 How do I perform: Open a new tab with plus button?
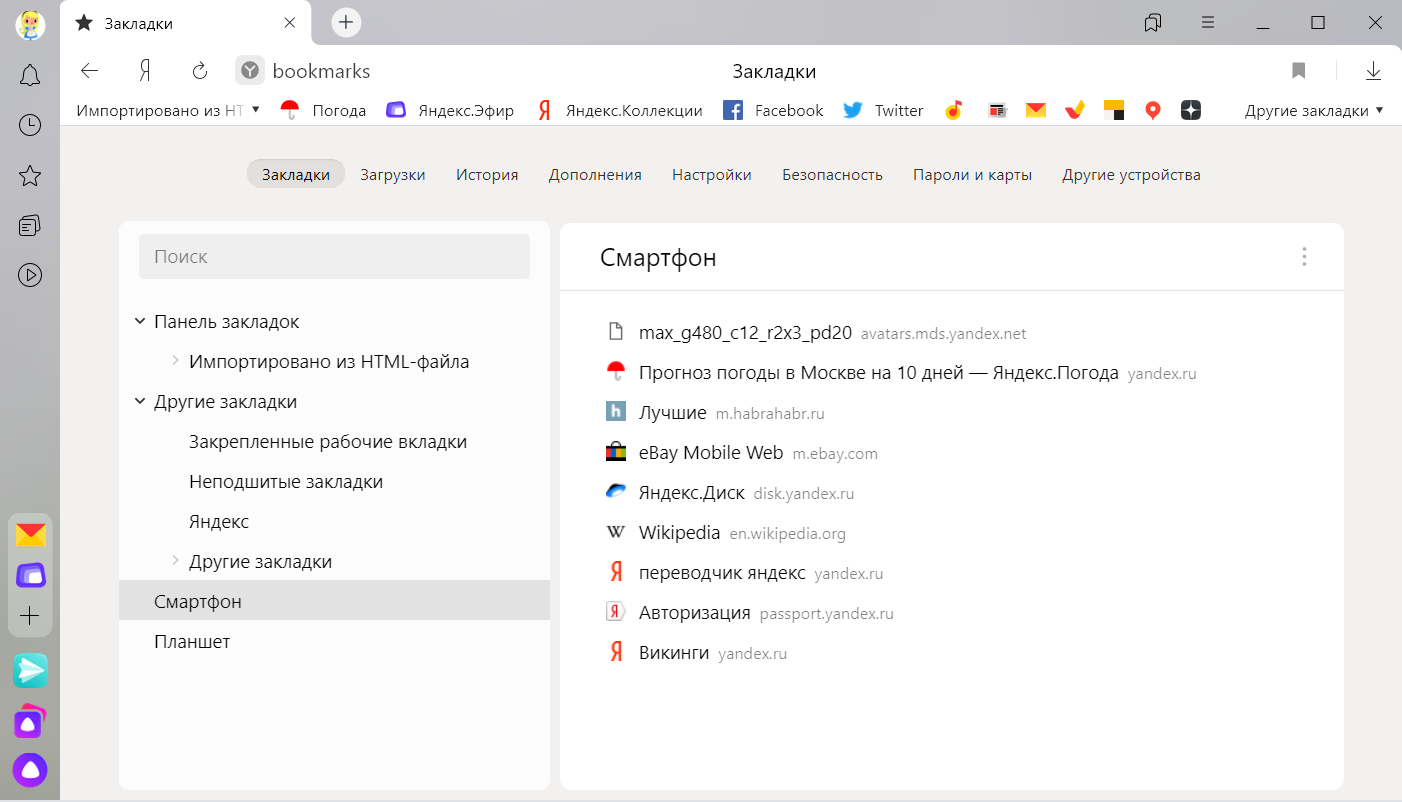346,22
